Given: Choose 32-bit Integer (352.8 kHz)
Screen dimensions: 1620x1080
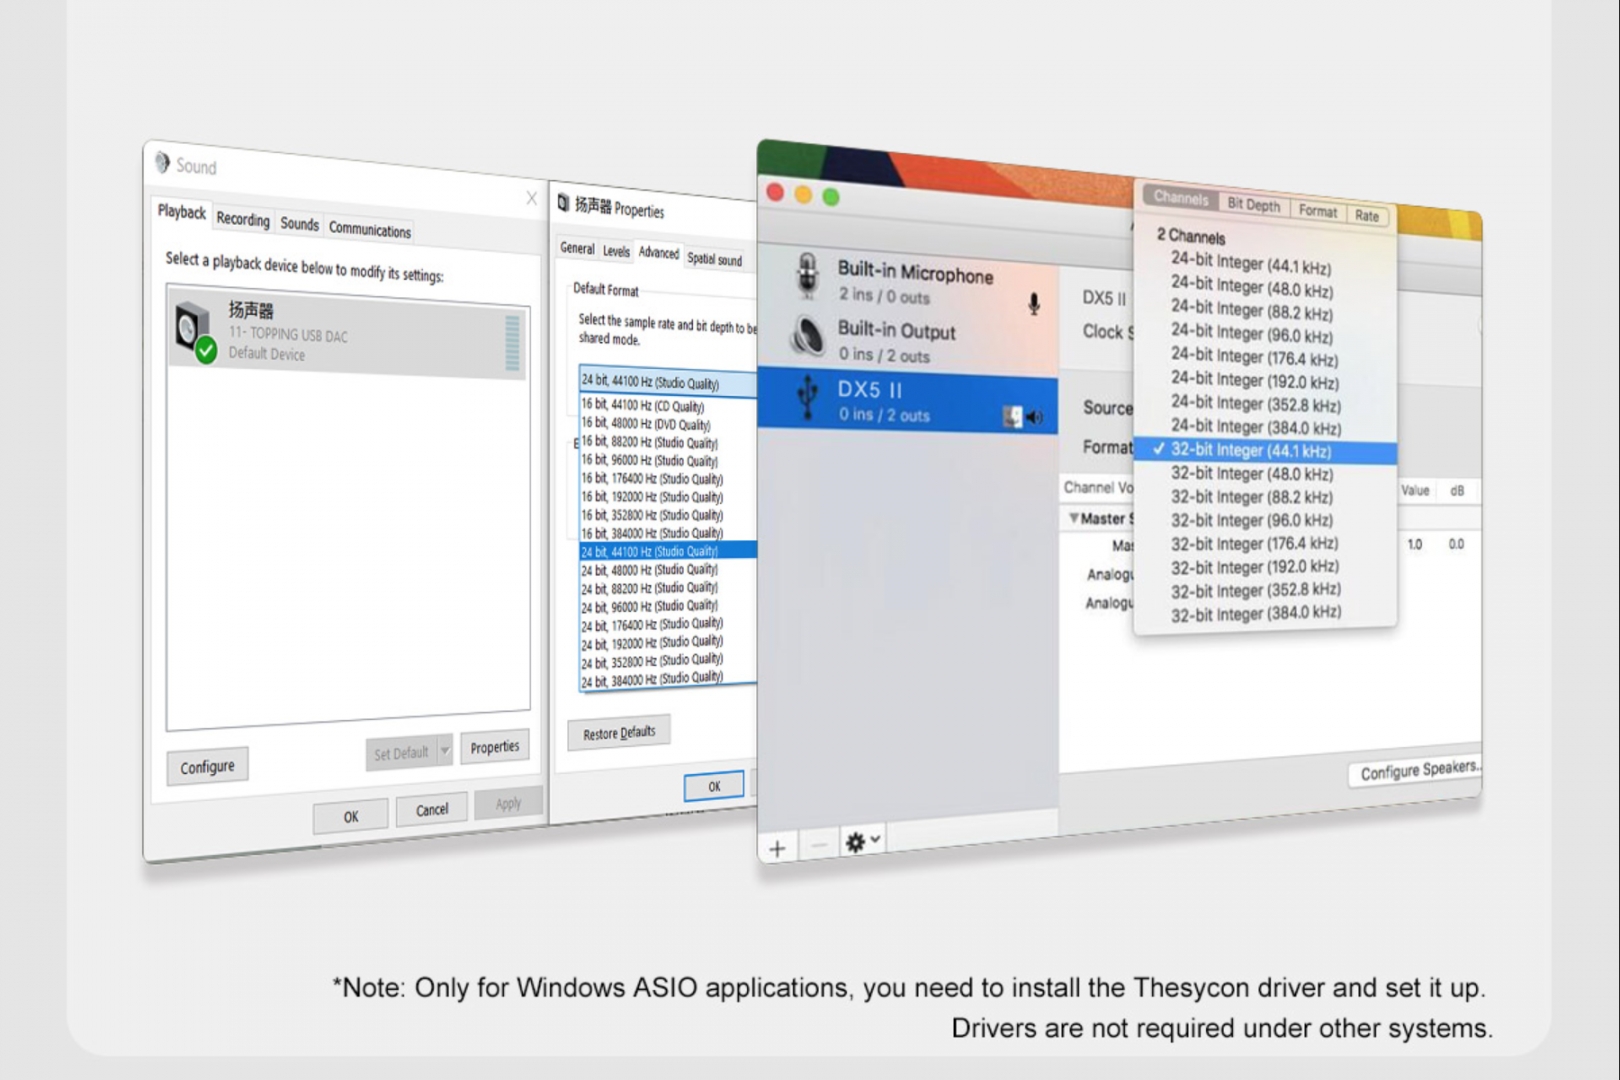Looking at the screenshot, I should pyautogui.click(x=1256, y=591).
